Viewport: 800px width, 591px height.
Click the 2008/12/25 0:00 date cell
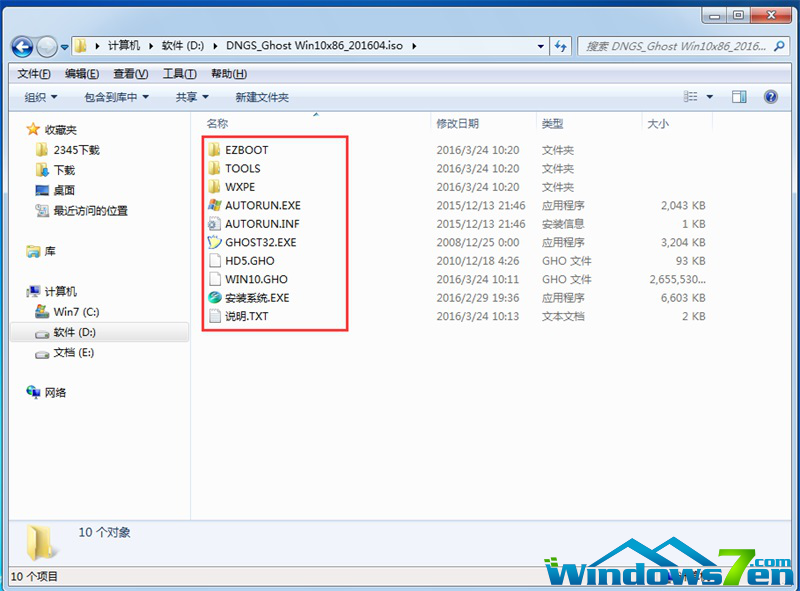point(478,242)
